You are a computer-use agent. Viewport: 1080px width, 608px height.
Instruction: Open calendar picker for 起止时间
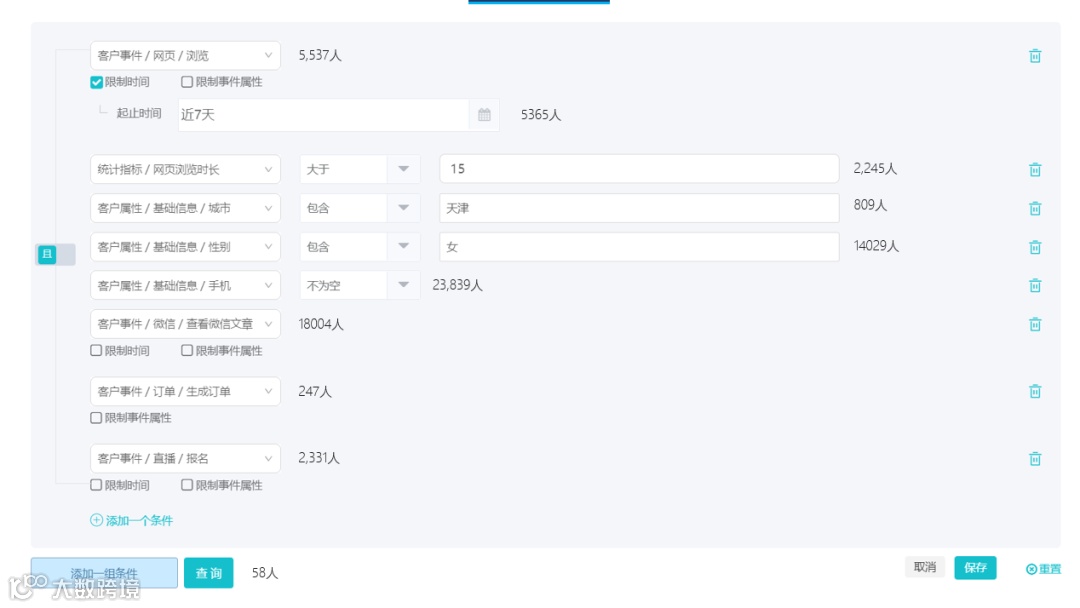coord(484,115)
